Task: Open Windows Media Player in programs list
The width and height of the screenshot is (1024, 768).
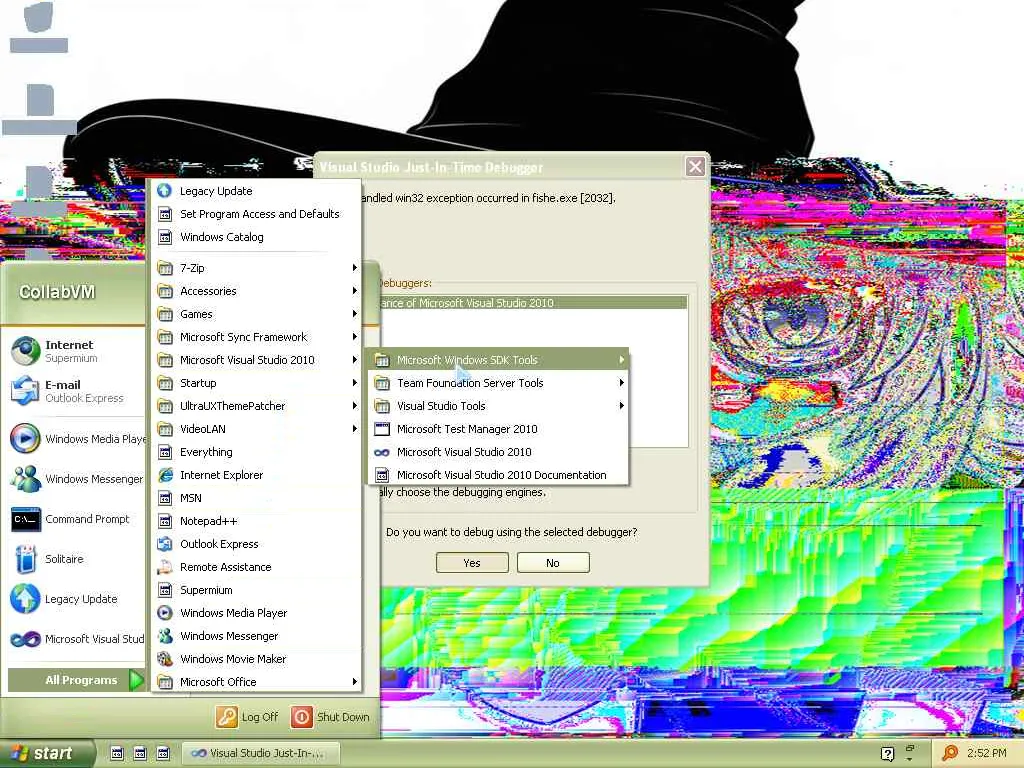Action: point(256,613)
